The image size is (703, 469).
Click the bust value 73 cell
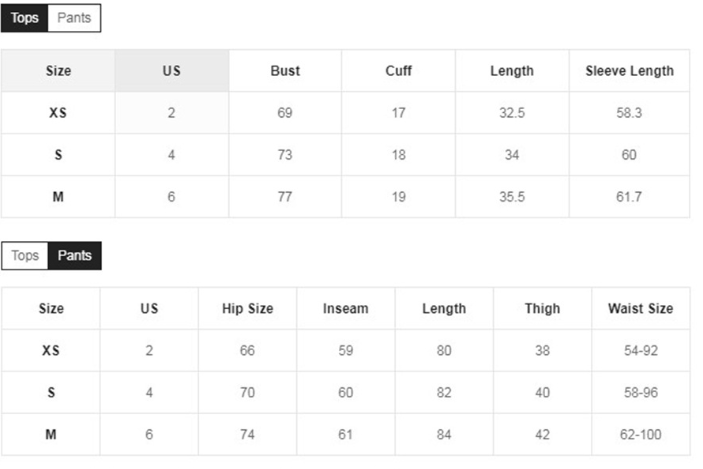pyautogui.click(x=285, y=155)
